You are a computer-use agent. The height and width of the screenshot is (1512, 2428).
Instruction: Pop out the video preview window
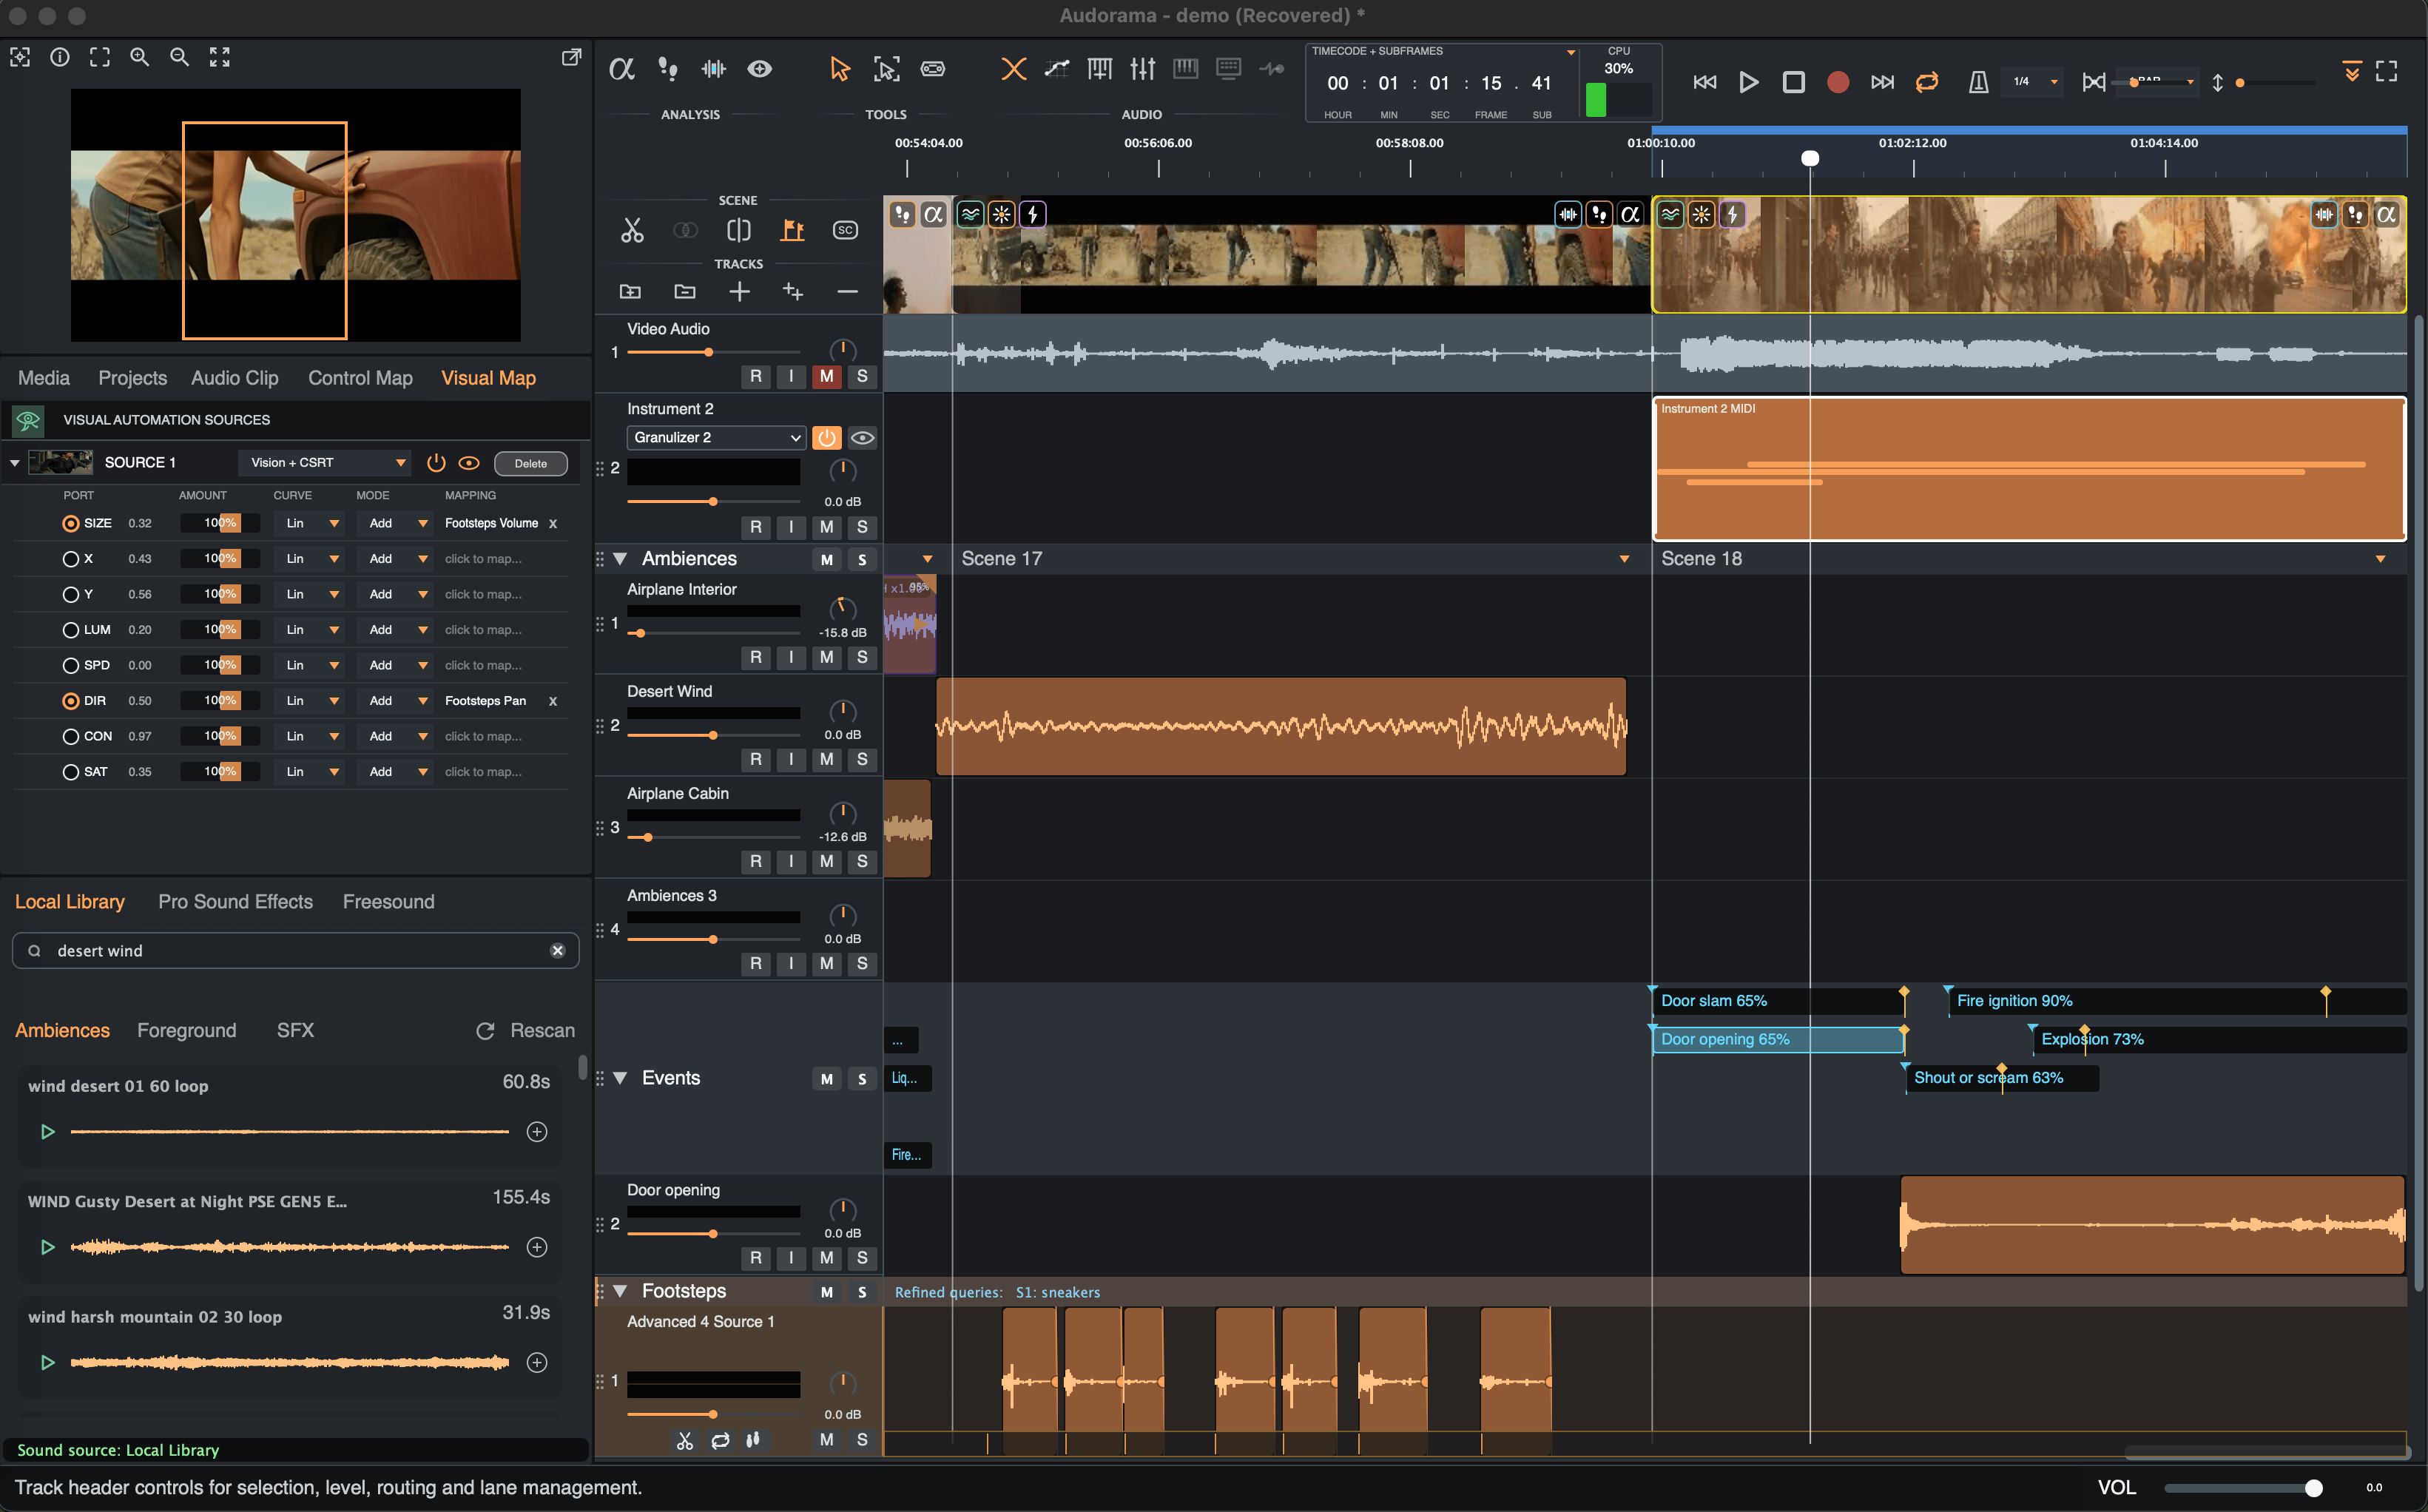tap(571, 57)
